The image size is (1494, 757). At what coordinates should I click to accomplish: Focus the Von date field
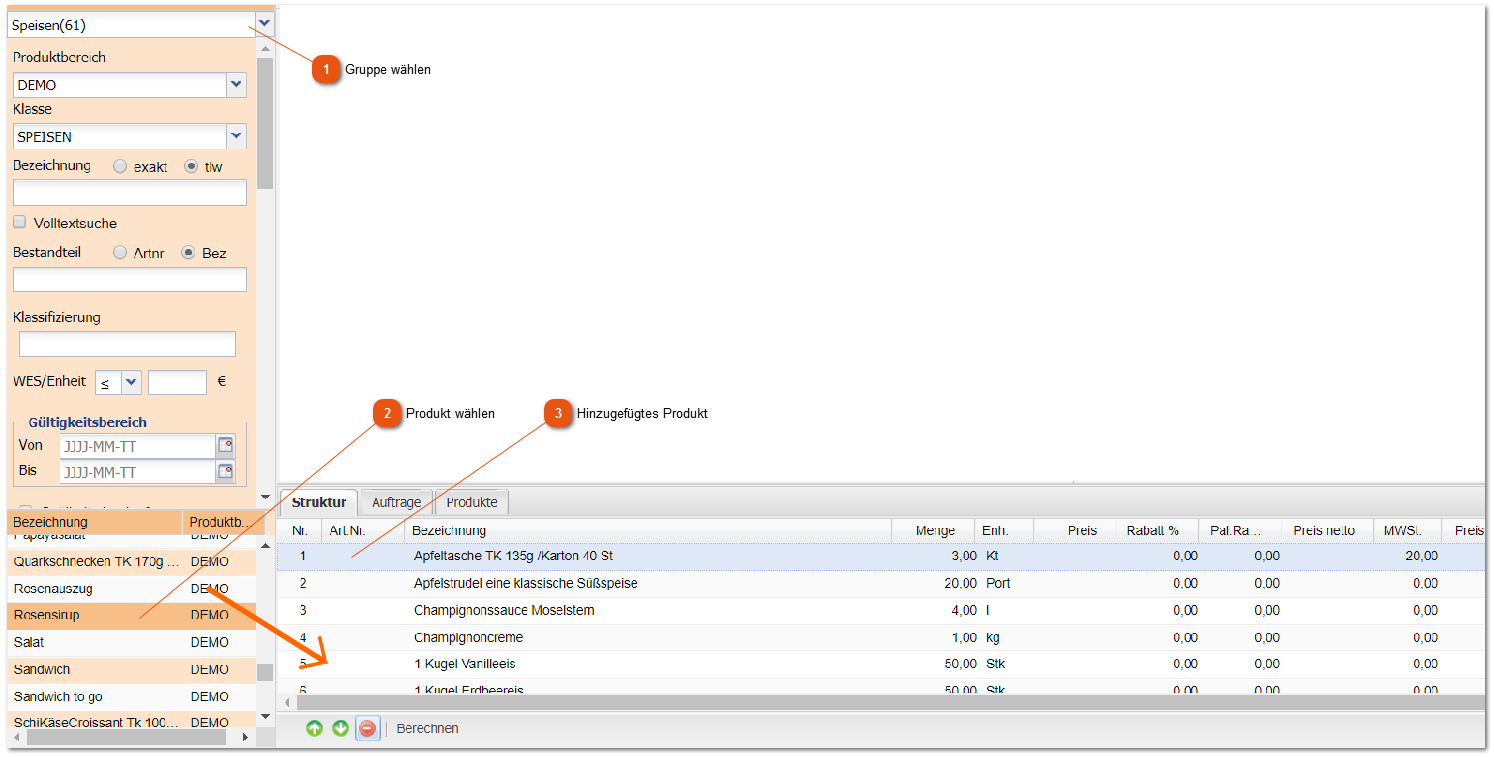click(138, 446)
